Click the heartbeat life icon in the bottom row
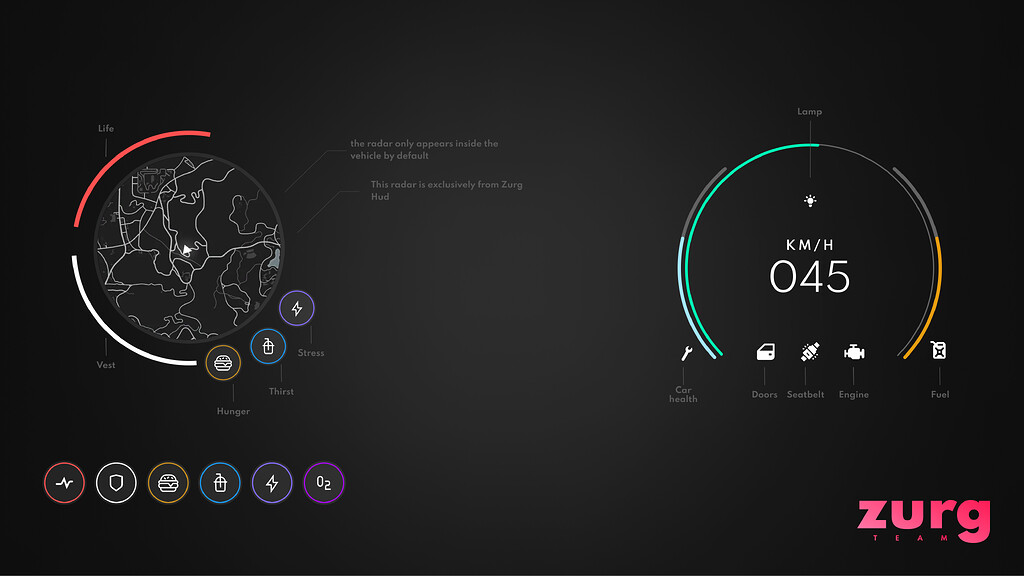Image resolution: width=1024 pixels, height=576 pixels. [64, 482]
